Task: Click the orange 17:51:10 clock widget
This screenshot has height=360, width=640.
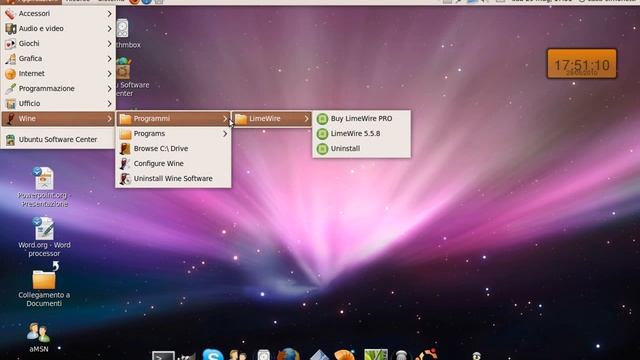Action: pyautogui.click(x=582, y=64)
